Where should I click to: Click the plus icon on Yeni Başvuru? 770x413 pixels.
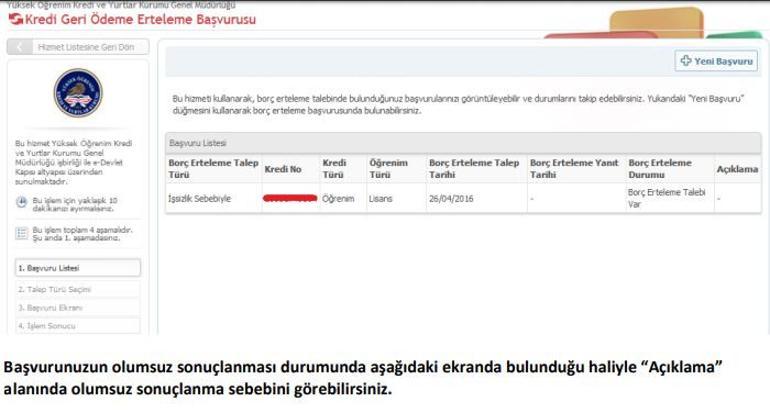pyautogui.click(x=686, y=61)
